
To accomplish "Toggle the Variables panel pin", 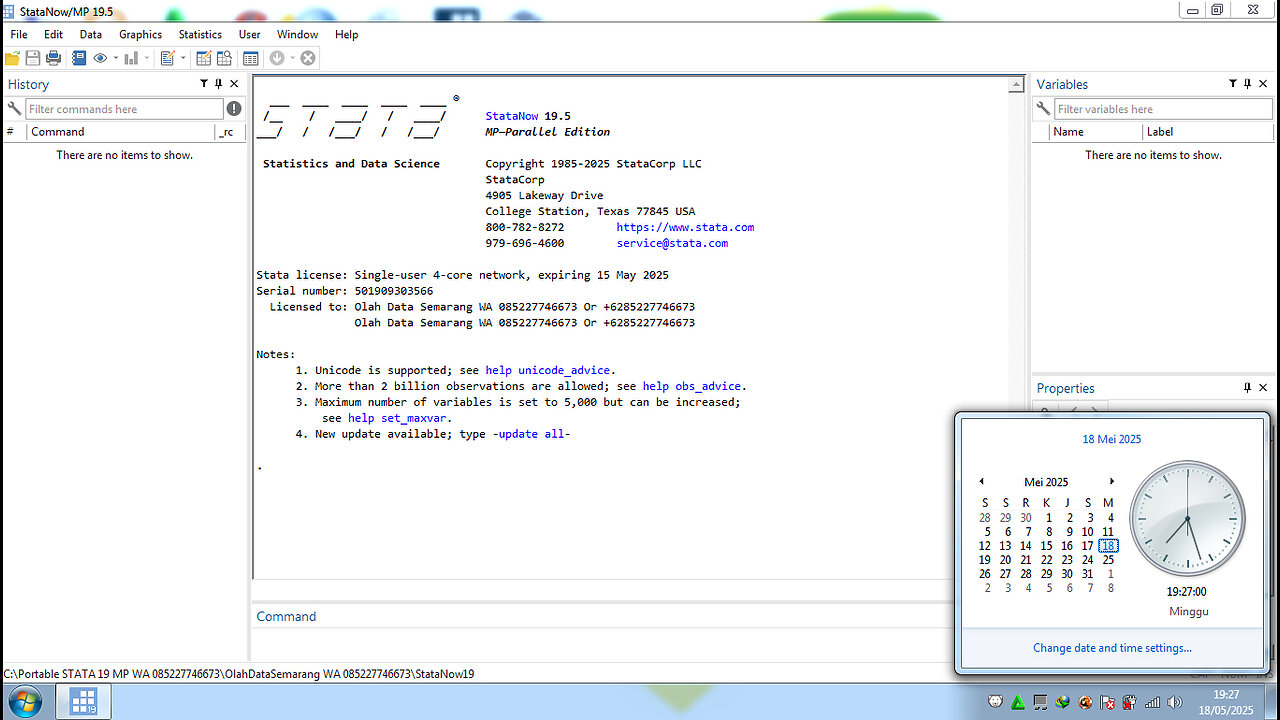I will coord(1248,84).
